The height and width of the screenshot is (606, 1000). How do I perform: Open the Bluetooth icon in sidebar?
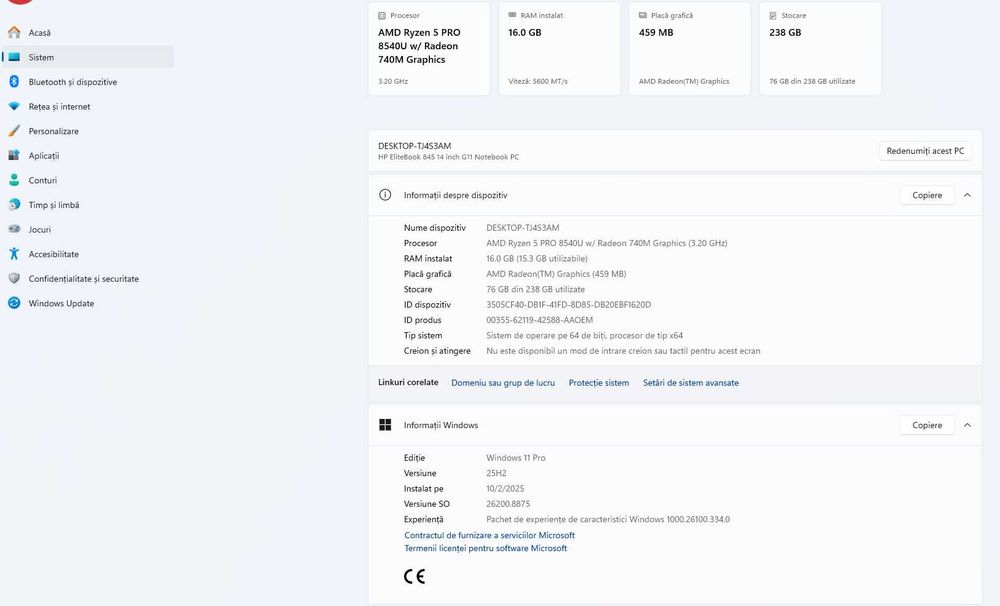pyautogui.click(x=14, y=82)
